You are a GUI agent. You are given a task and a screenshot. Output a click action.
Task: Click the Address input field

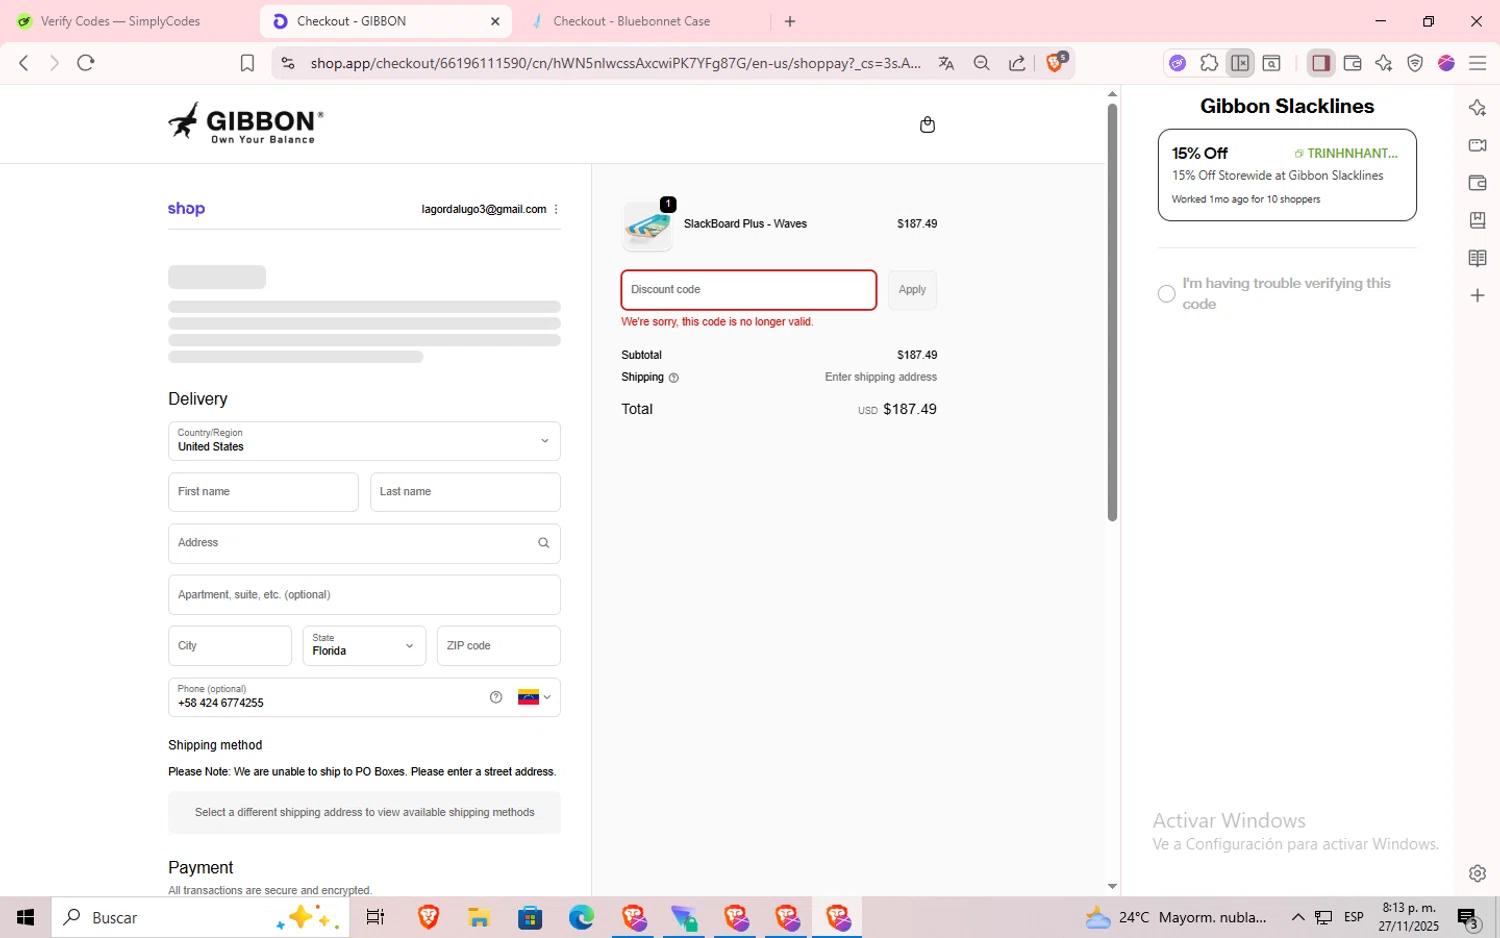point(364,543)
